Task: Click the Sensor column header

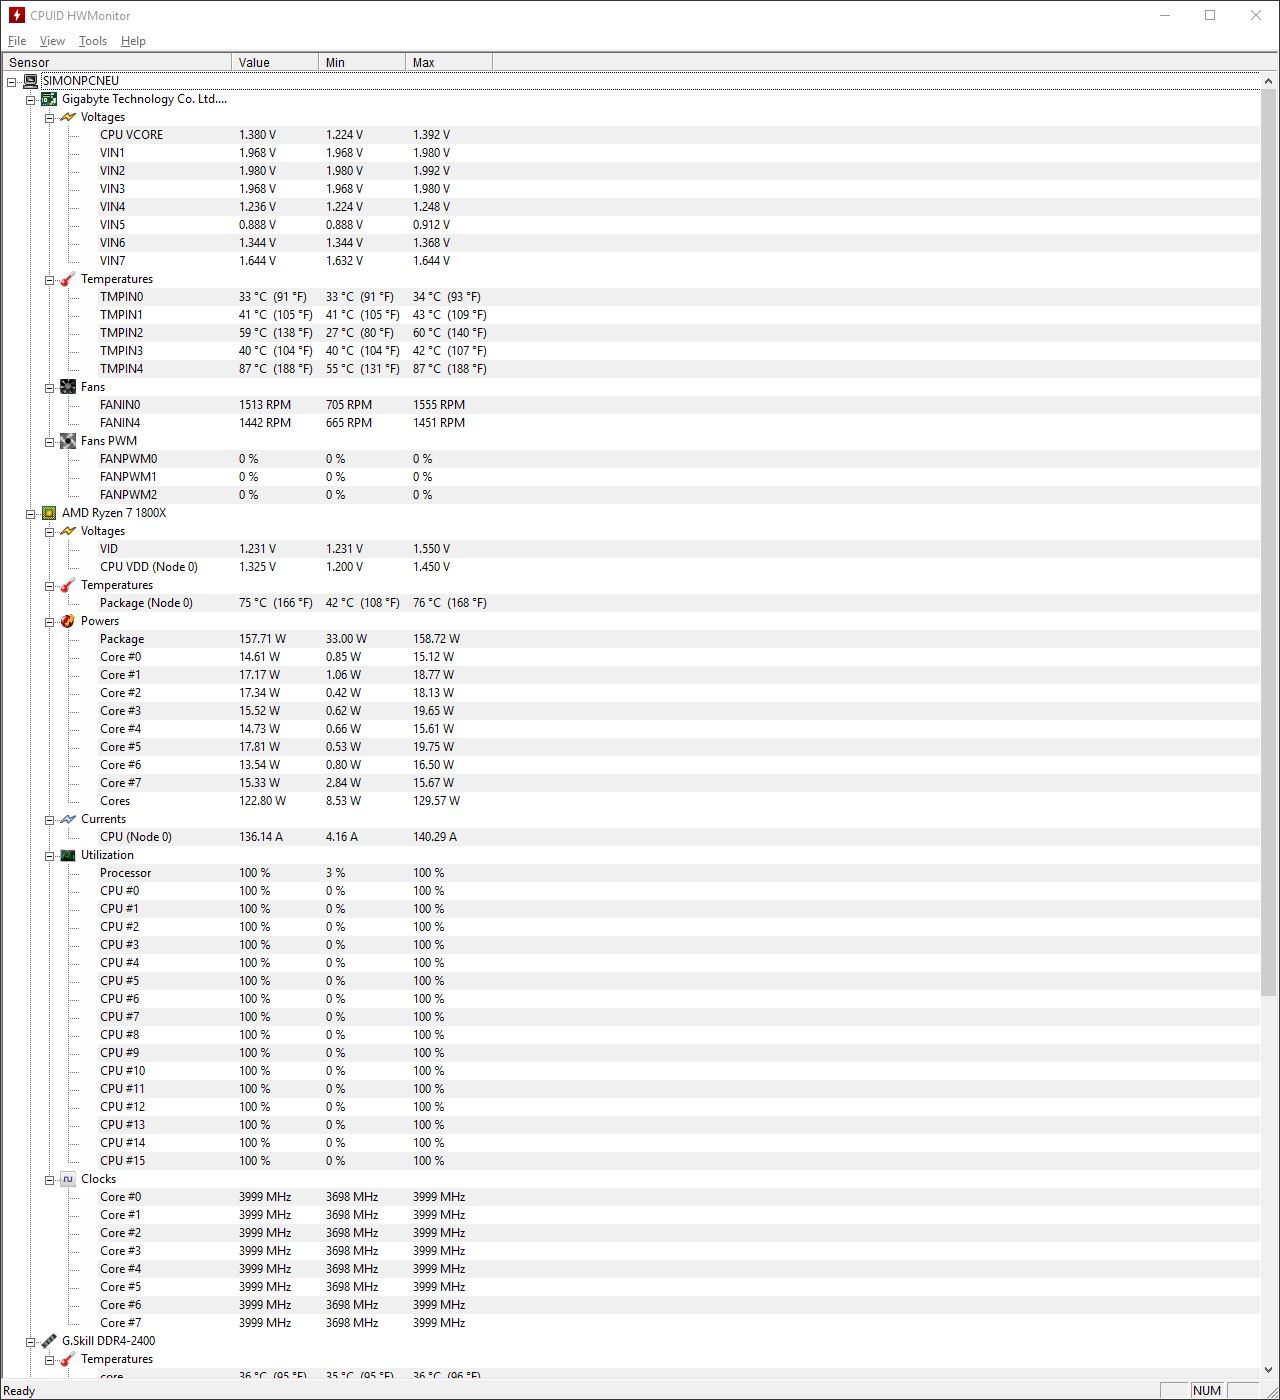Action: click(116, 62)
